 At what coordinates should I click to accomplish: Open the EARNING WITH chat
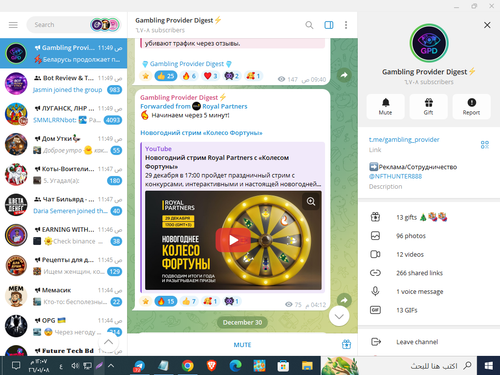[63, 235]
